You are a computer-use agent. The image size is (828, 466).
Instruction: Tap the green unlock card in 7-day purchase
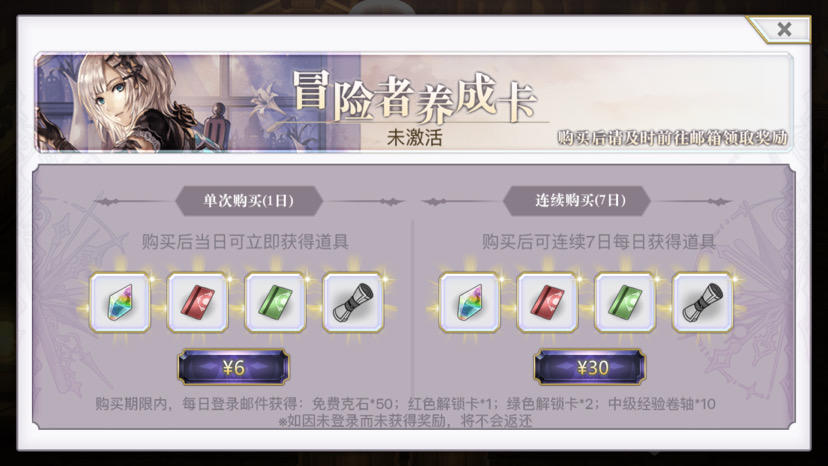point(625,302)
